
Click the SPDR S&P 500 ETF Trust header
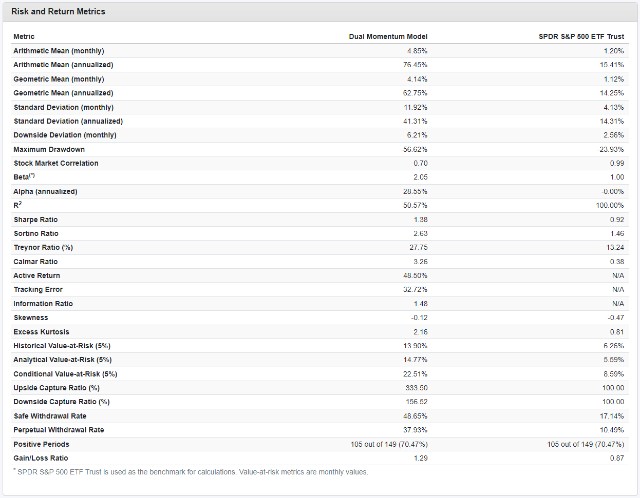[581, 37]
